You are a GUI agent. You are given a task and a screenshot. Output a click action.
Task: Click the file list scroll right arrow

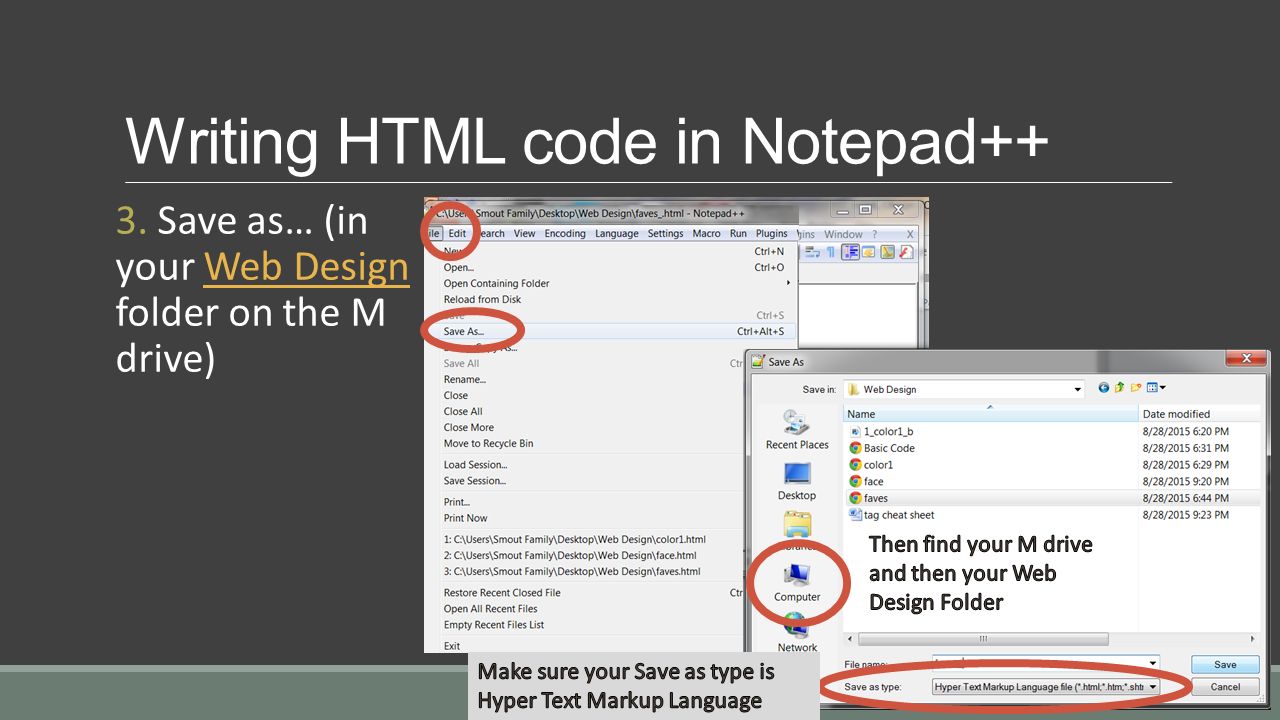point(1253,638)
